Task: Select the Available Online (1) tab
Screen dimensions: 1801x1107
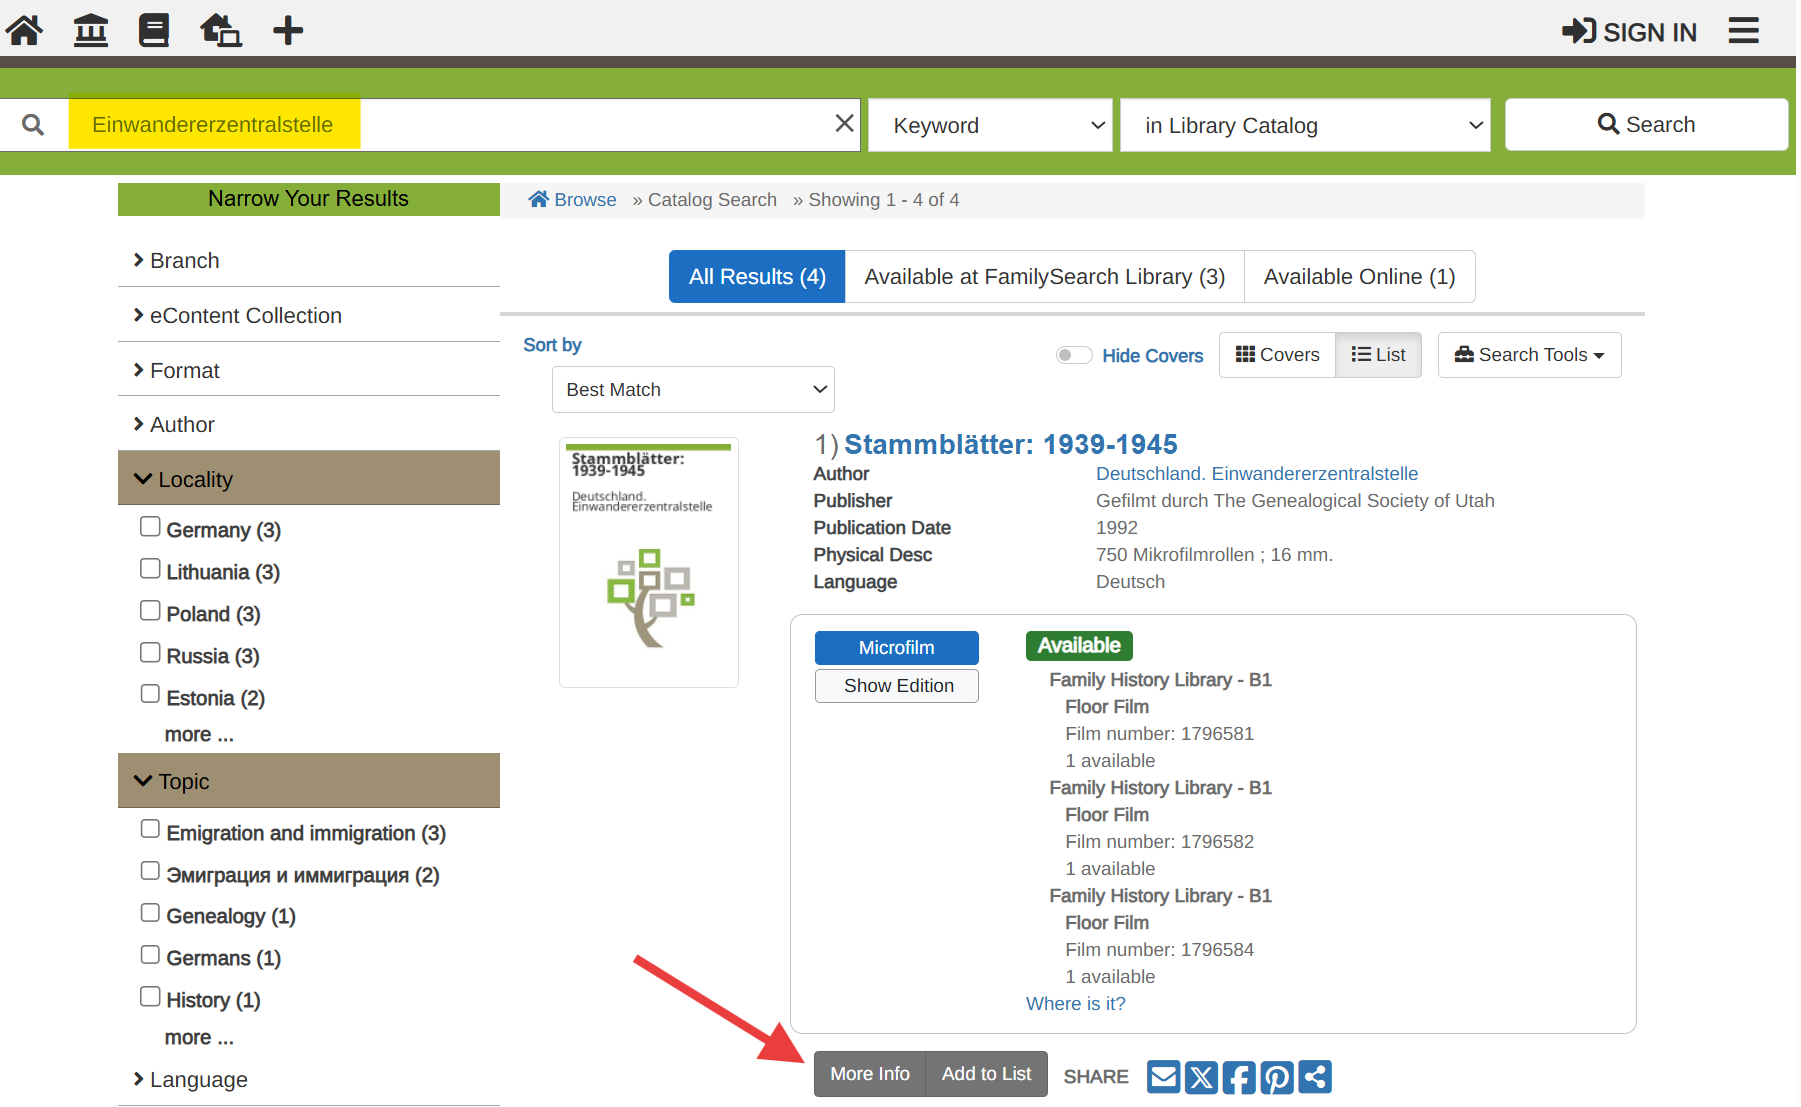Action: tap(1359, 276)
